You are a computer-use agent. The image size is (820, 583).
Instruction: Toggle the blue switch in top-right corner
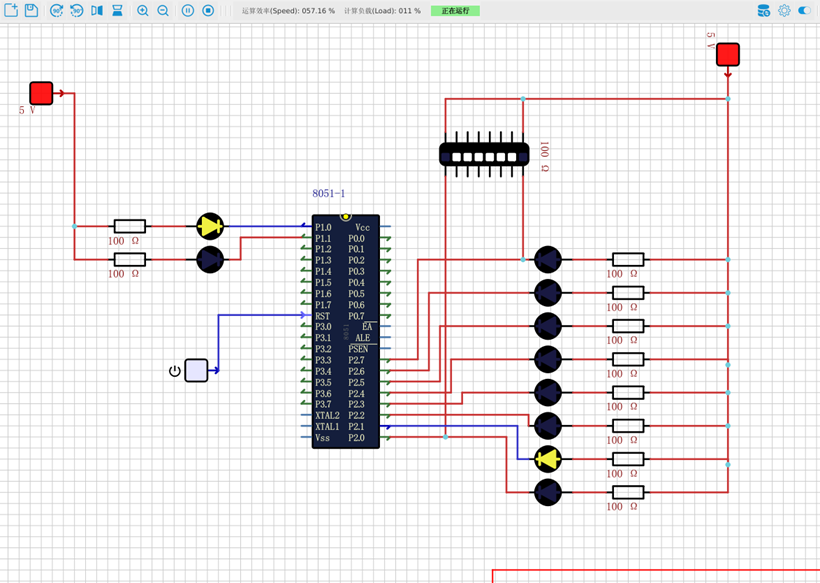805,10
